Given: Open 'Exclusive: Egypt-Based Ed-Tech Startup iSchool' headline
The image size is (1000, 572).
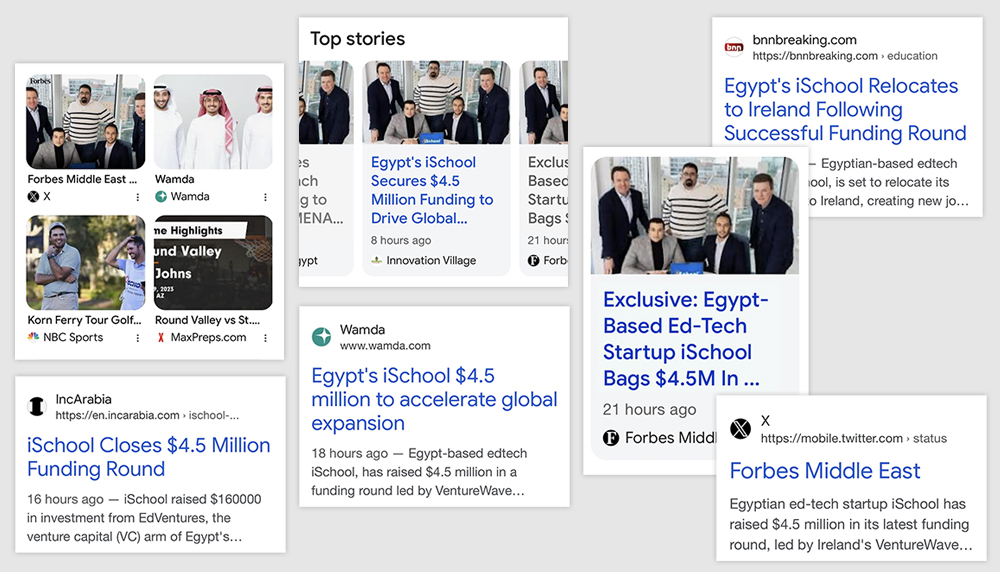Looking at the screenshot, I should point(686,339).
